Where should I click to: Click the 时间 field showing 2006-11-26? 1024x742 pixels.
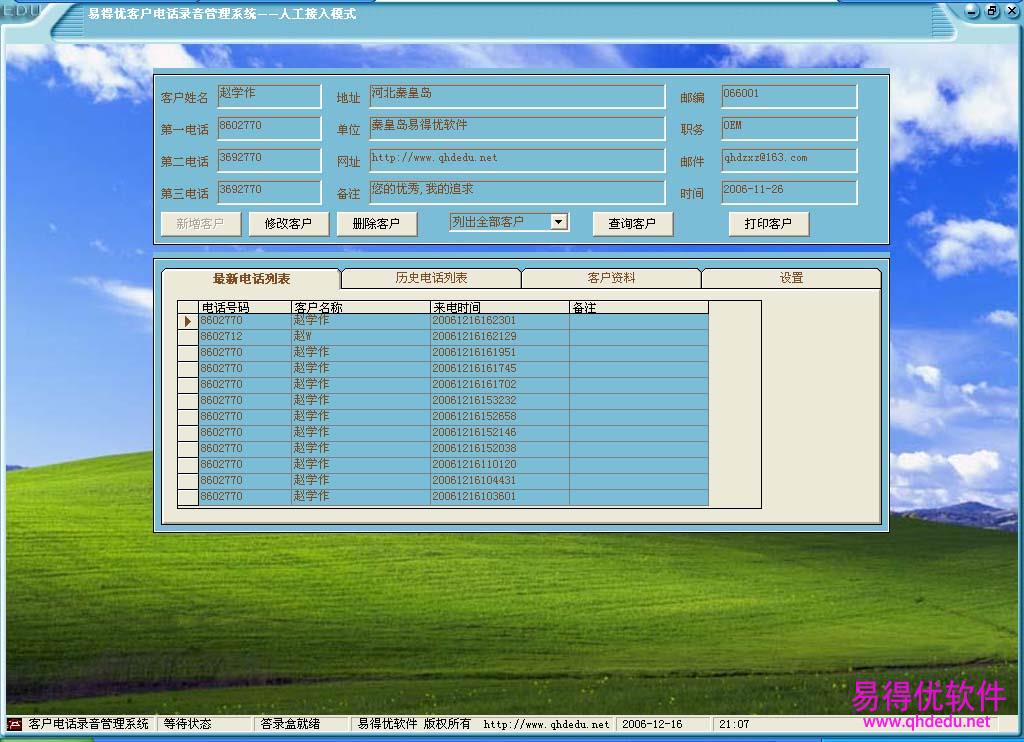pos(789,192)
